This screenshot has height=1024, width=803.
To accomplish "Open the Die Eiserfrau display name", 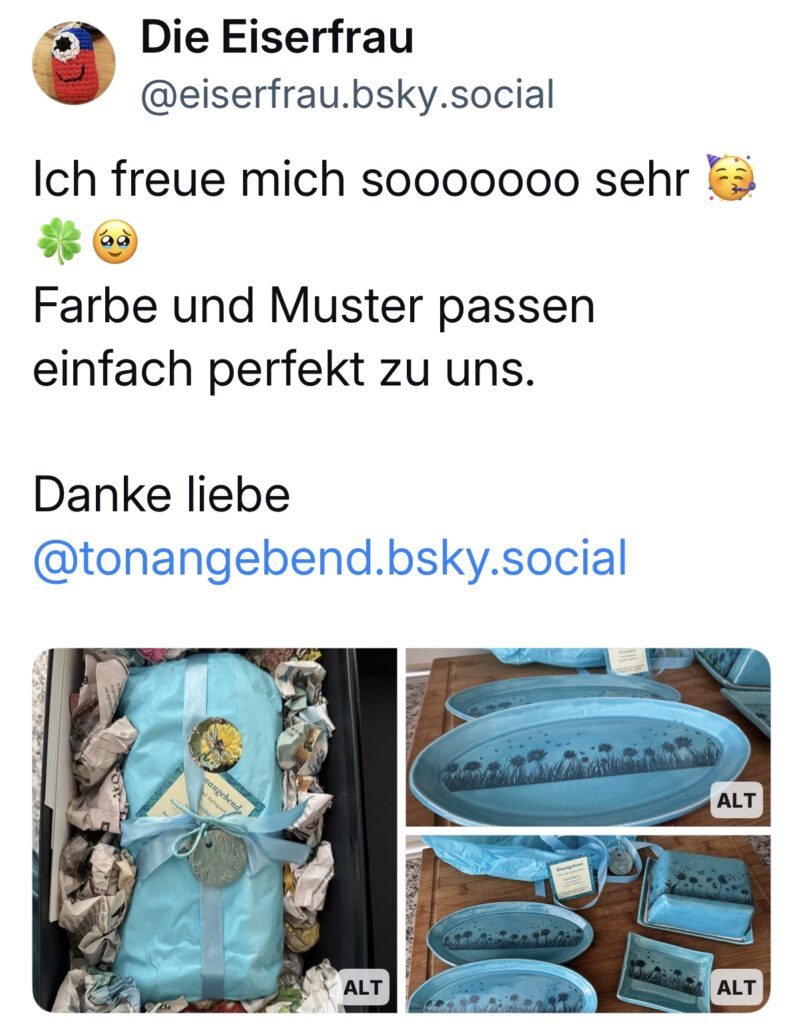I will click(277, 37).
